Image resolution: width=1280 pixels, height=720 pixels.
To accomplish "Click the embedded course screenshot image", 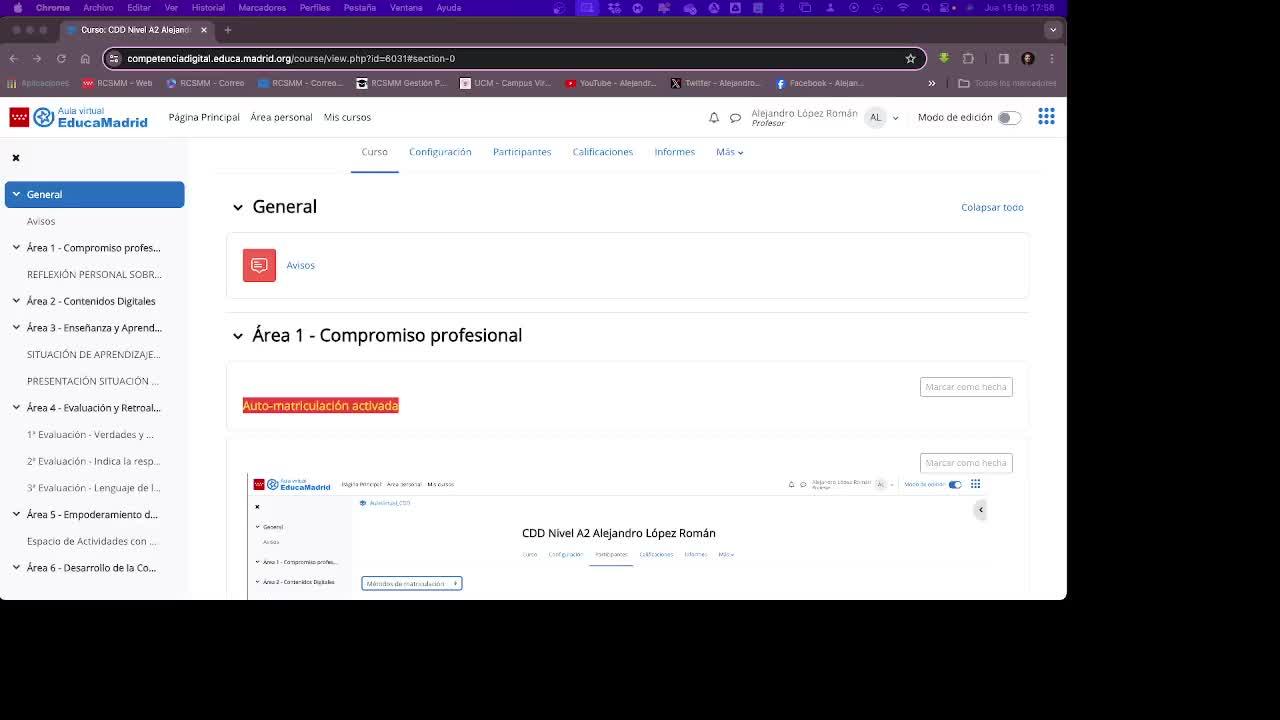I will click(x=619, y=537).
